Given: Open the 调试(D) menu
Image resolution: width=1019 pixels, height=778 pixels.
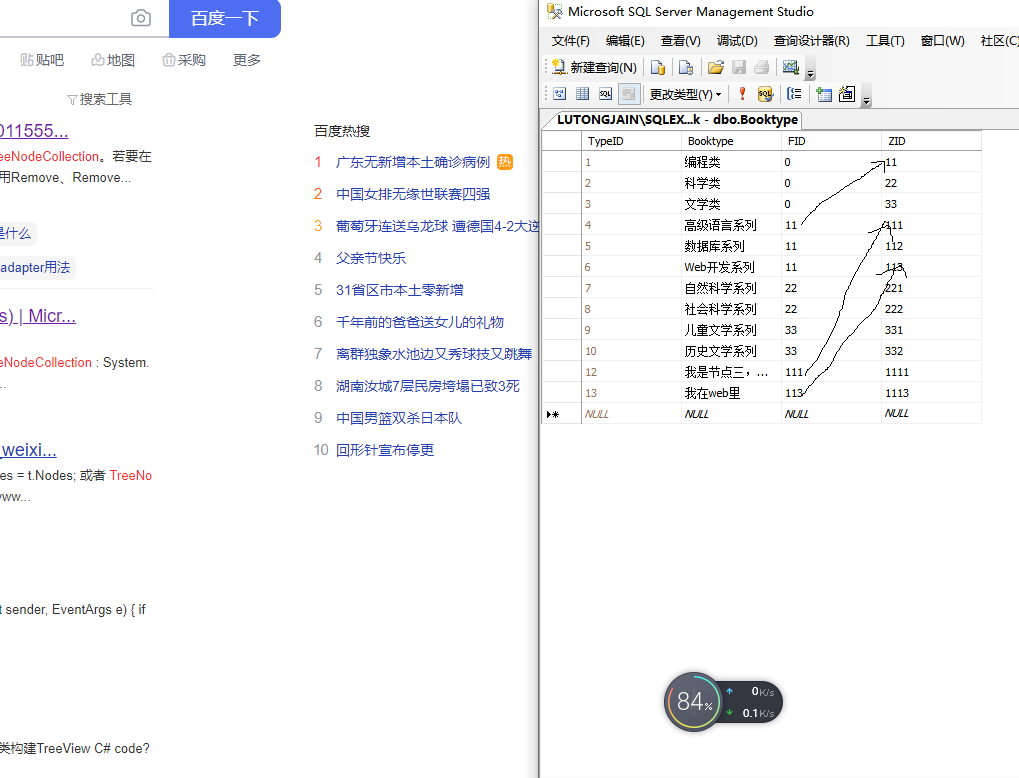Looking at the screenshot, I should (737, 41).
